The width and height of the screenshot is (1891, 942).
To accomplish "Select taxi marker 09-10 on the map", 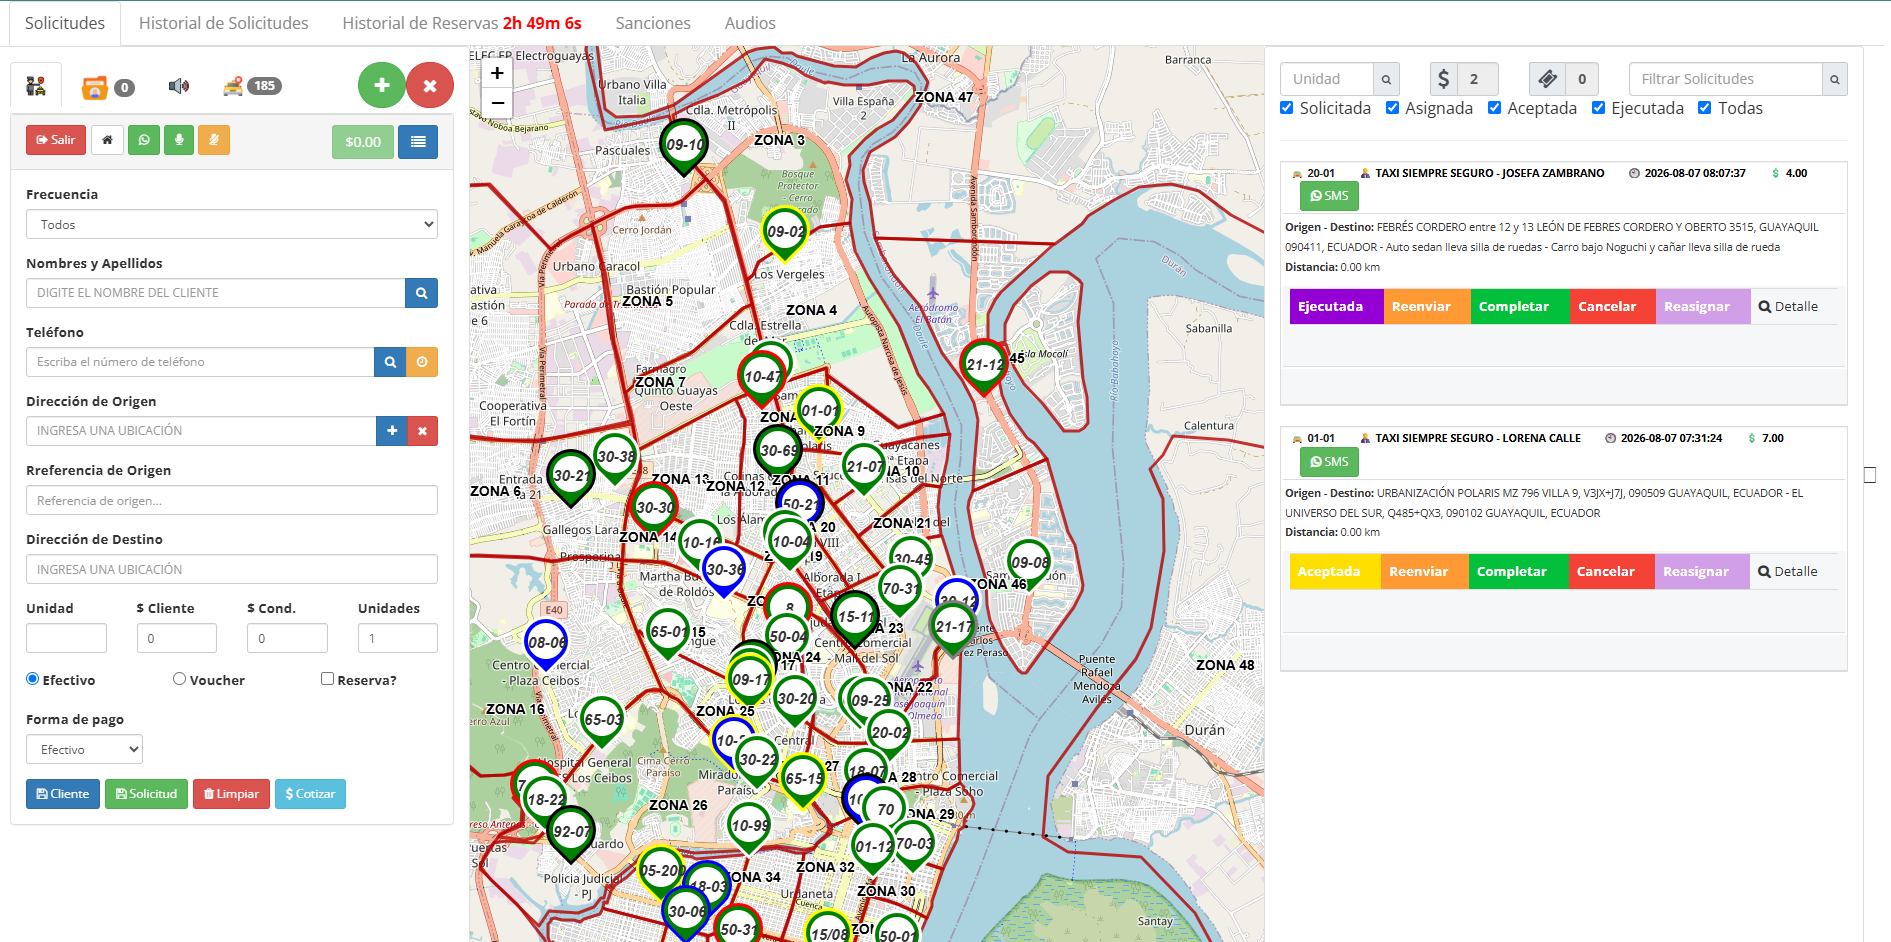I will [684, 147].
